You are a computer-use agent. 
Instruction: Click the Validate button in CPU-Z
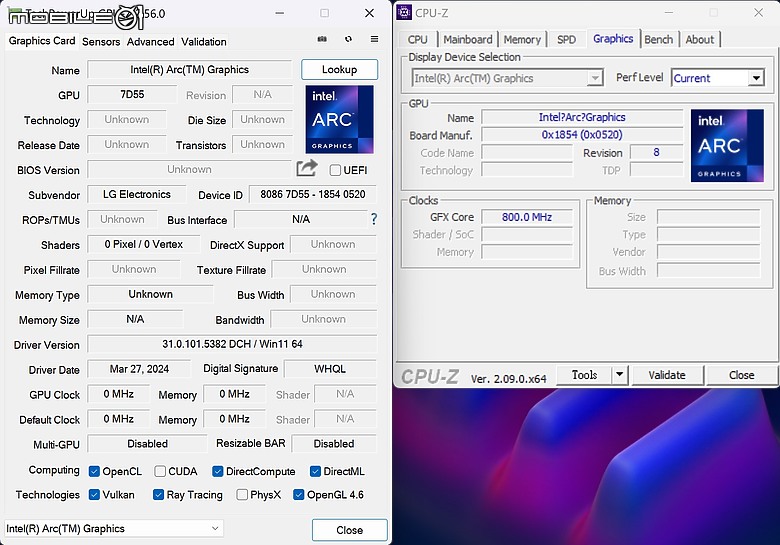point(667,375)
